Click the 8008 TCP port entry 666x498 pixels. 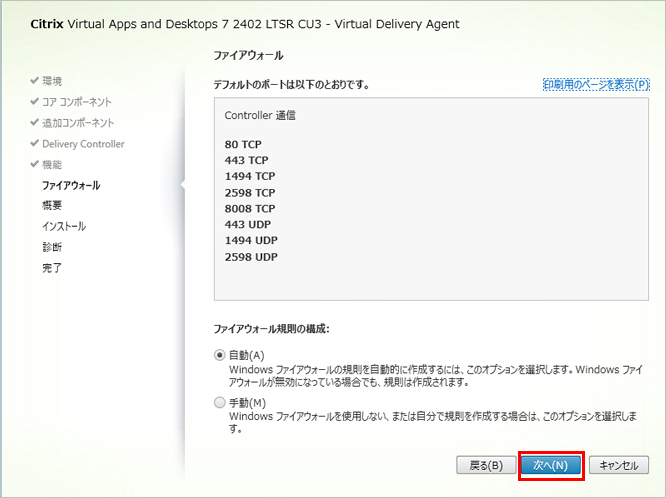point(250,208)
